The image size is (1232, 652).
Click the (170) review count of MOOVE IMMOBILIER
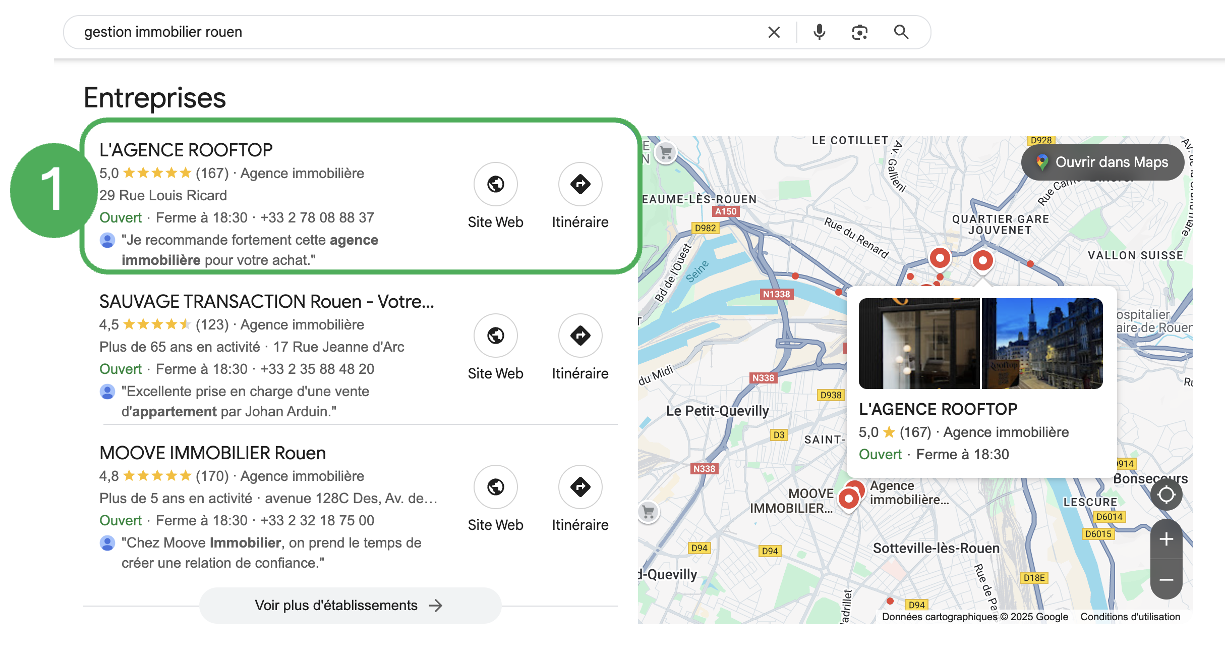(212, 476)
